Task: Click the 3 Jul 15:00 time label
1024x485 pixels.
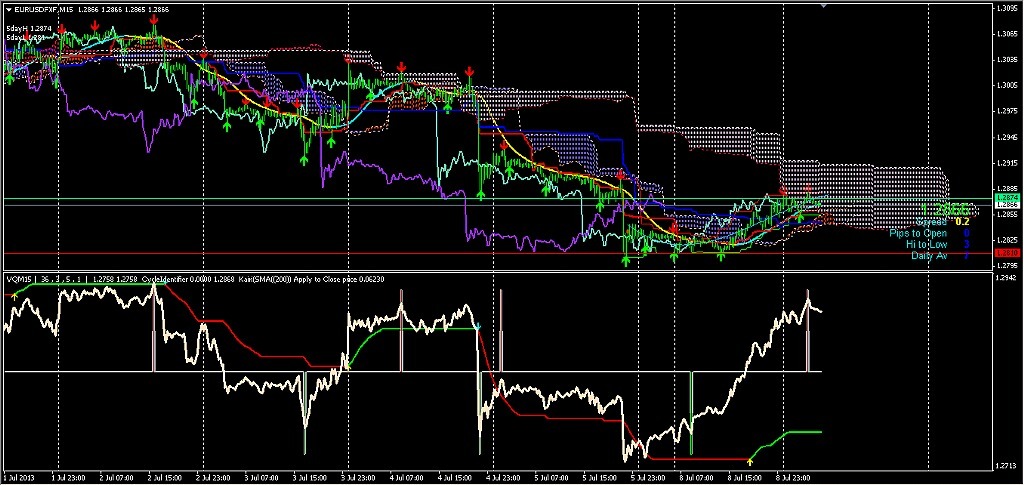Action: tap(310, 478)
